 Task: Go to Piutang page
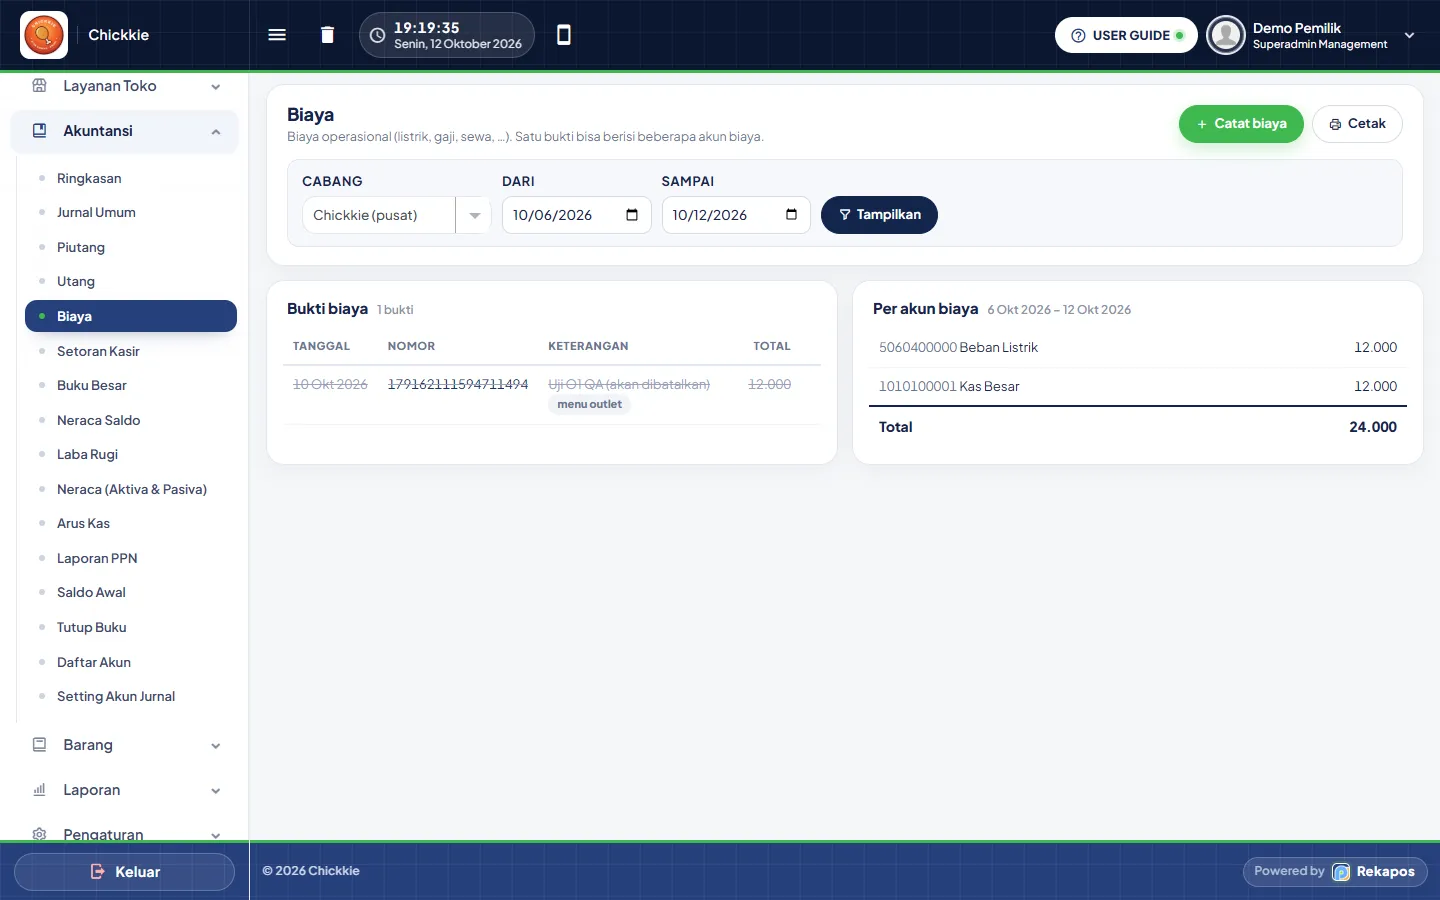pyautogui.click(x=131, y=247)
